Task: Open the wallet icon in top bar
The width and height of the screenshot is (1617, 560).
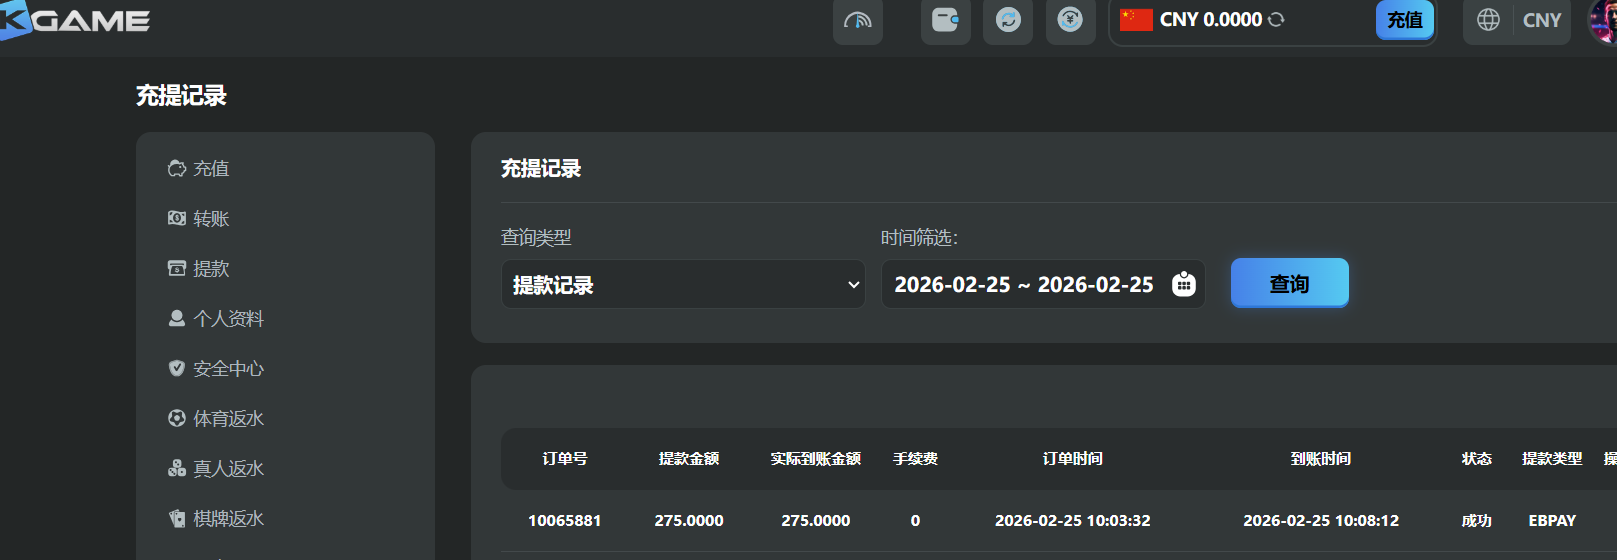Action: [945, 20]
